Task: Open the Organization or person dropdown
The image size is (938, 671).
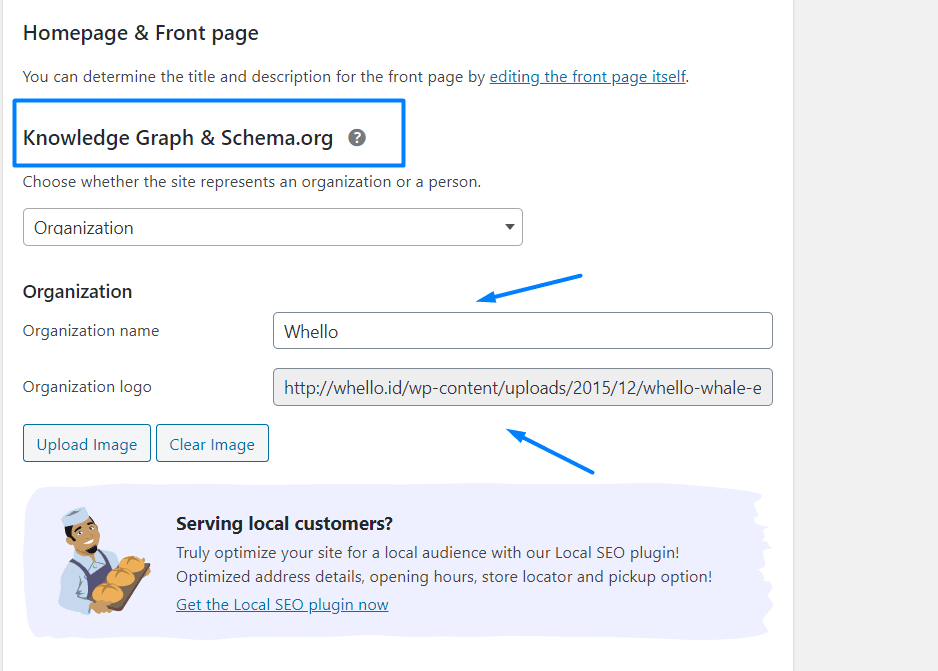Action: 272,227
